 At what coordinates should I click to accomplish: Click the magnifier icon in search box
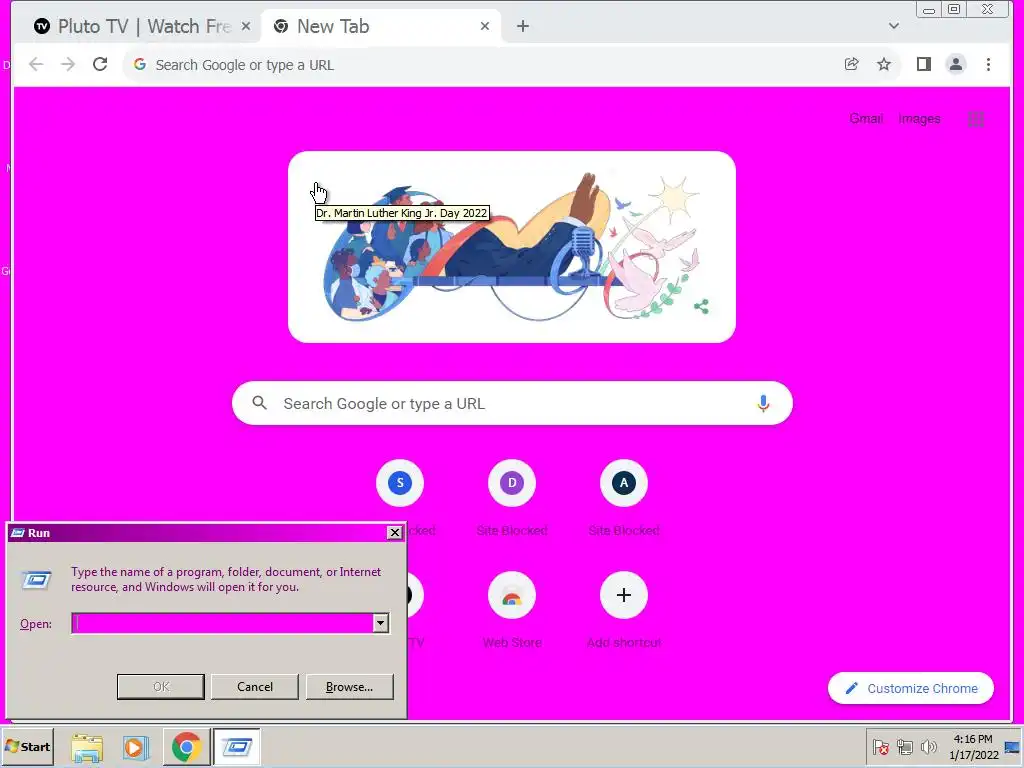pos(259,403)
